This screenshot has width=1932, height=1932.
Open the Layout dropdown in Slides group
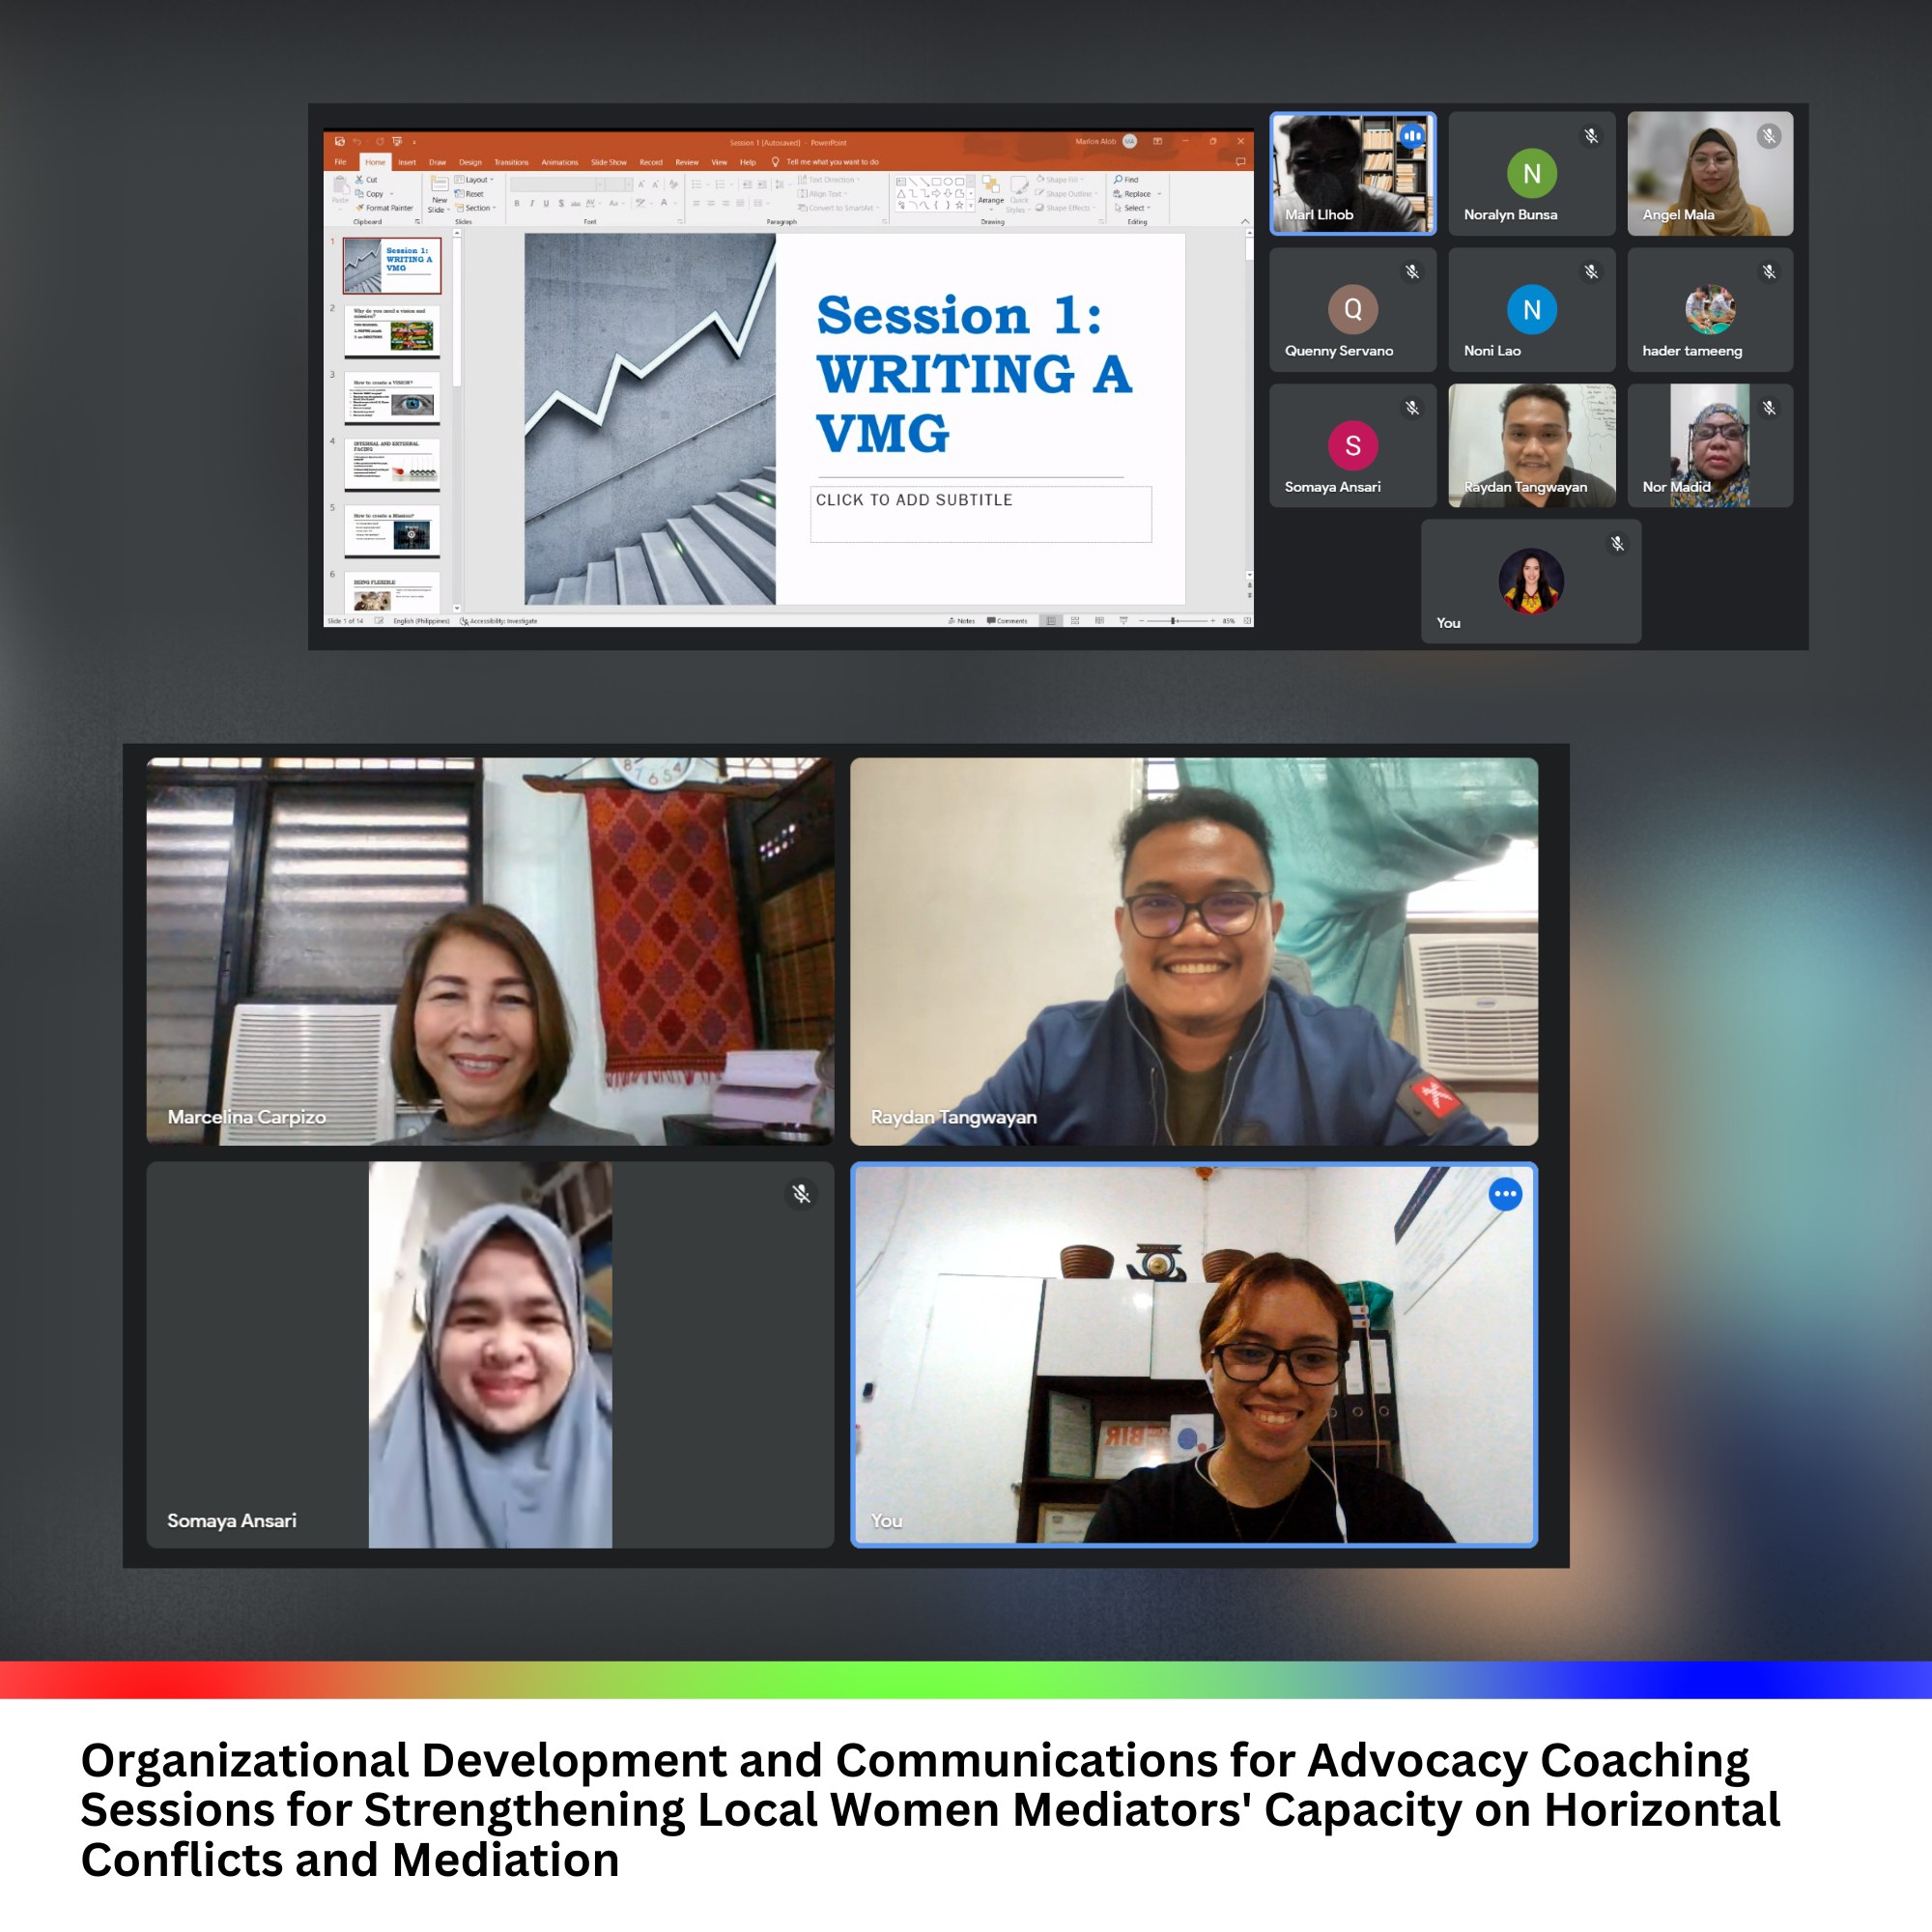click(x=476, y=180)
